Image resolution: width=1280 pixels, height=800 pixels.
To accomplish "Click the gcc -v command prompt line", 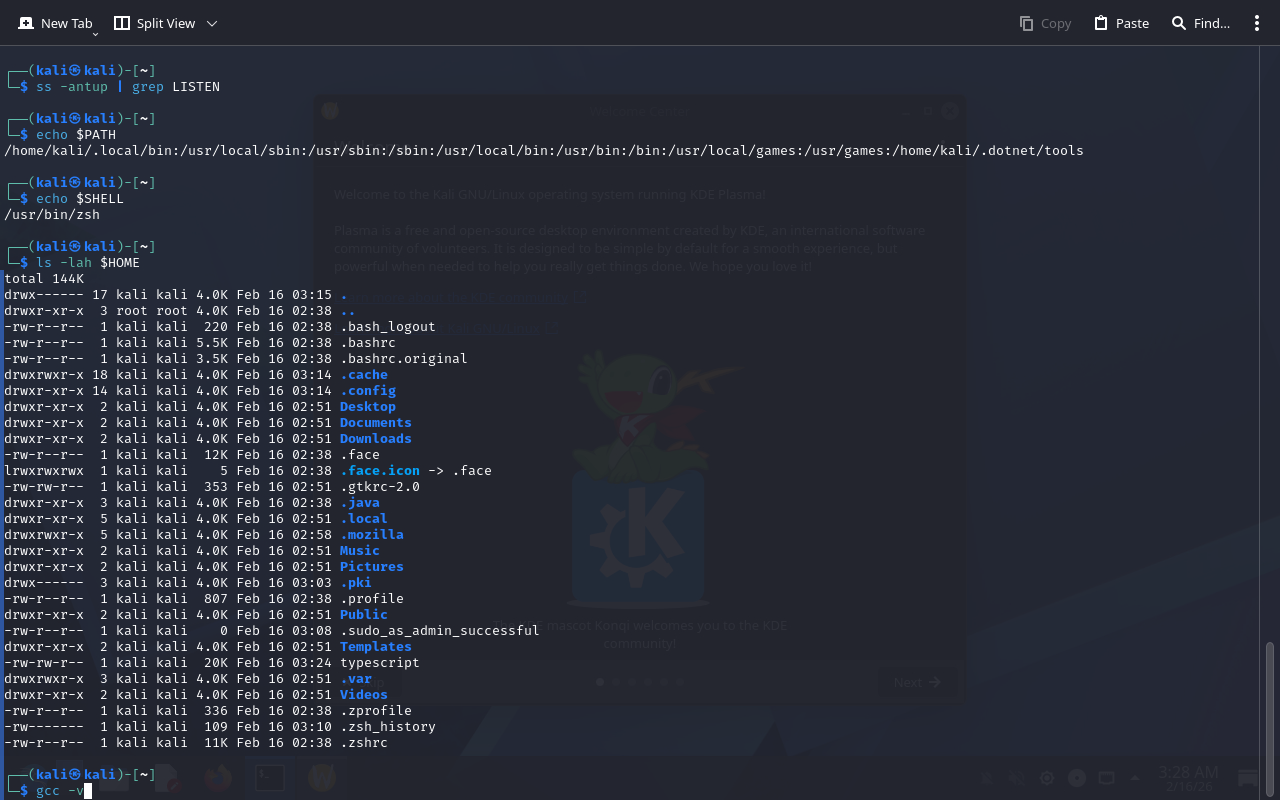I will [x=60, y=791].
